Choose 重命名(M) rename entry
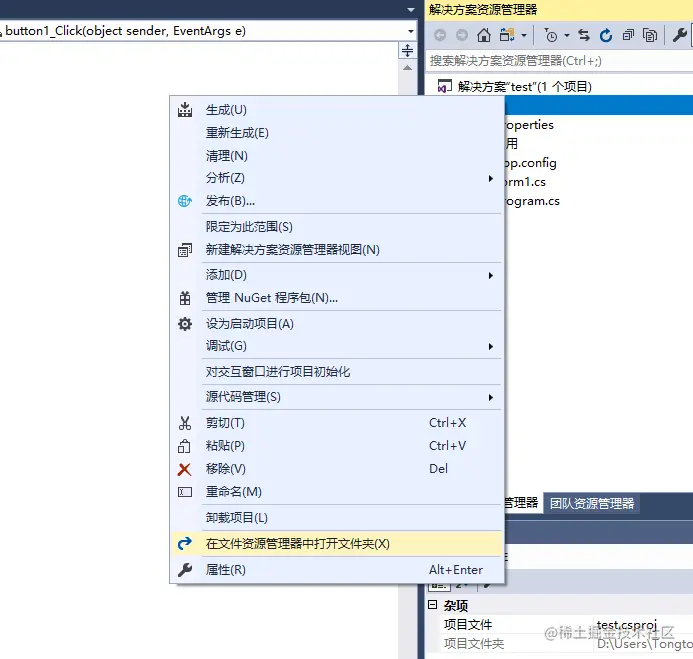 click(337, 491)
